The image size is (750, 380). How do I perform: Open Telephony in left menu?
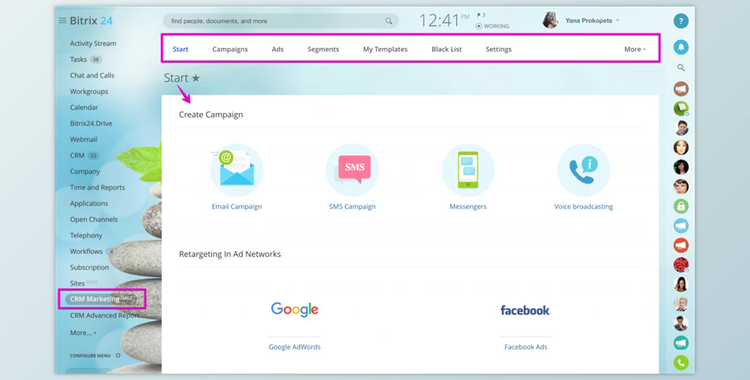pos(86,235)
